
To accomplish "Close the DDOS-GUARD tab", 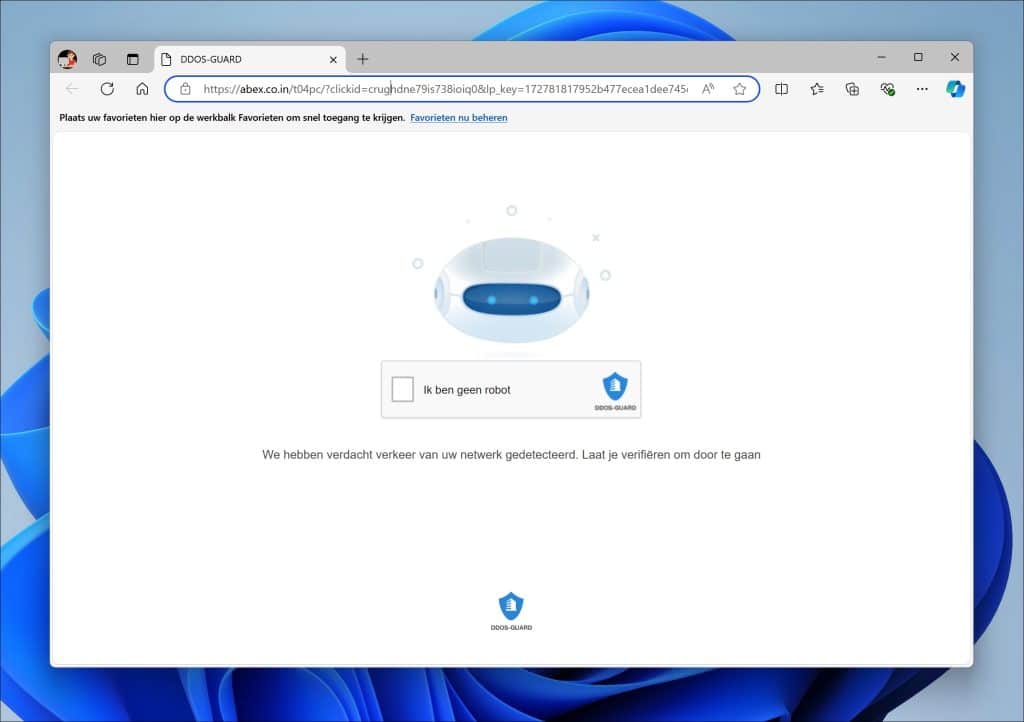I will [333, 59].
